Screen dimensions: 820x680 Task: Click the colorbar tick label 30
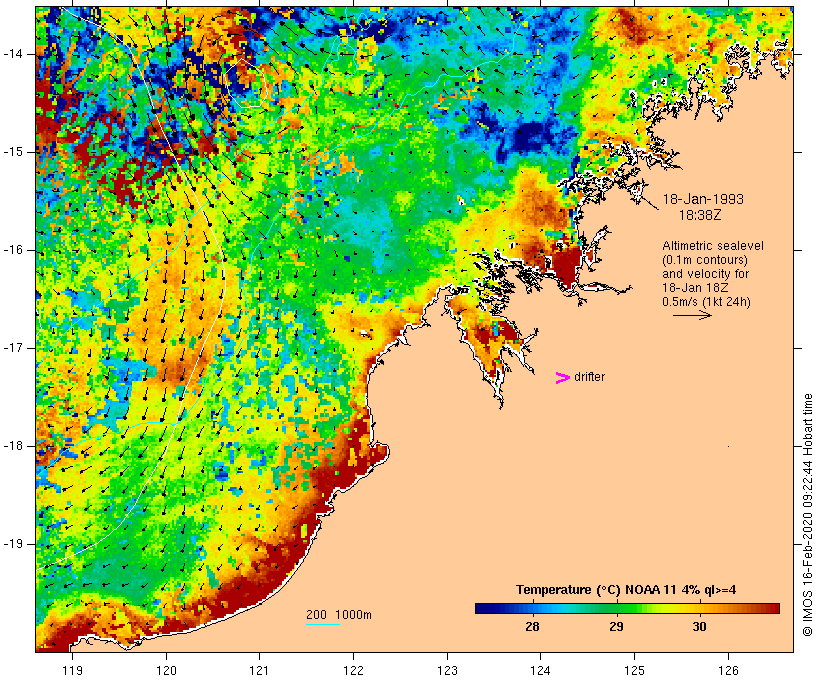pos(700,627)
